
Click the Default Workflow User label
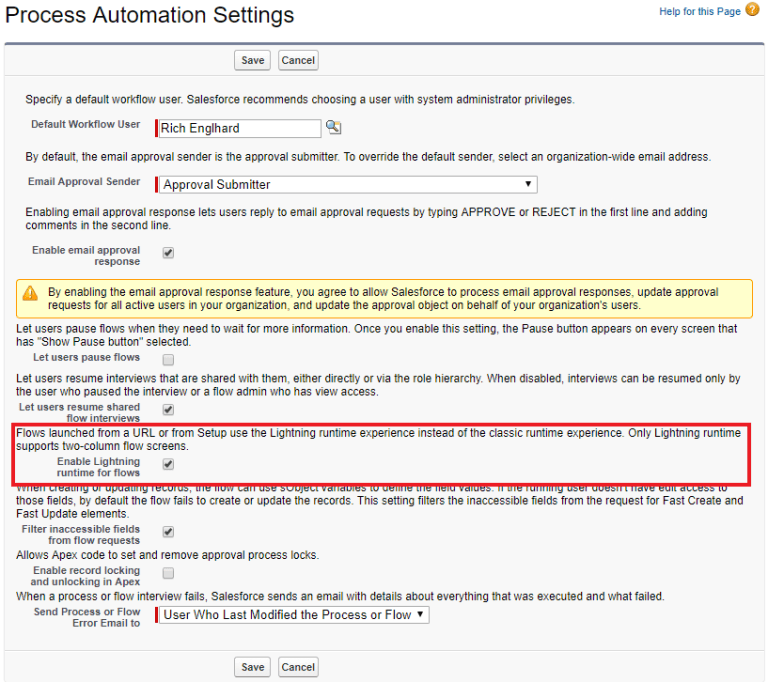click(x=86, y=124)
